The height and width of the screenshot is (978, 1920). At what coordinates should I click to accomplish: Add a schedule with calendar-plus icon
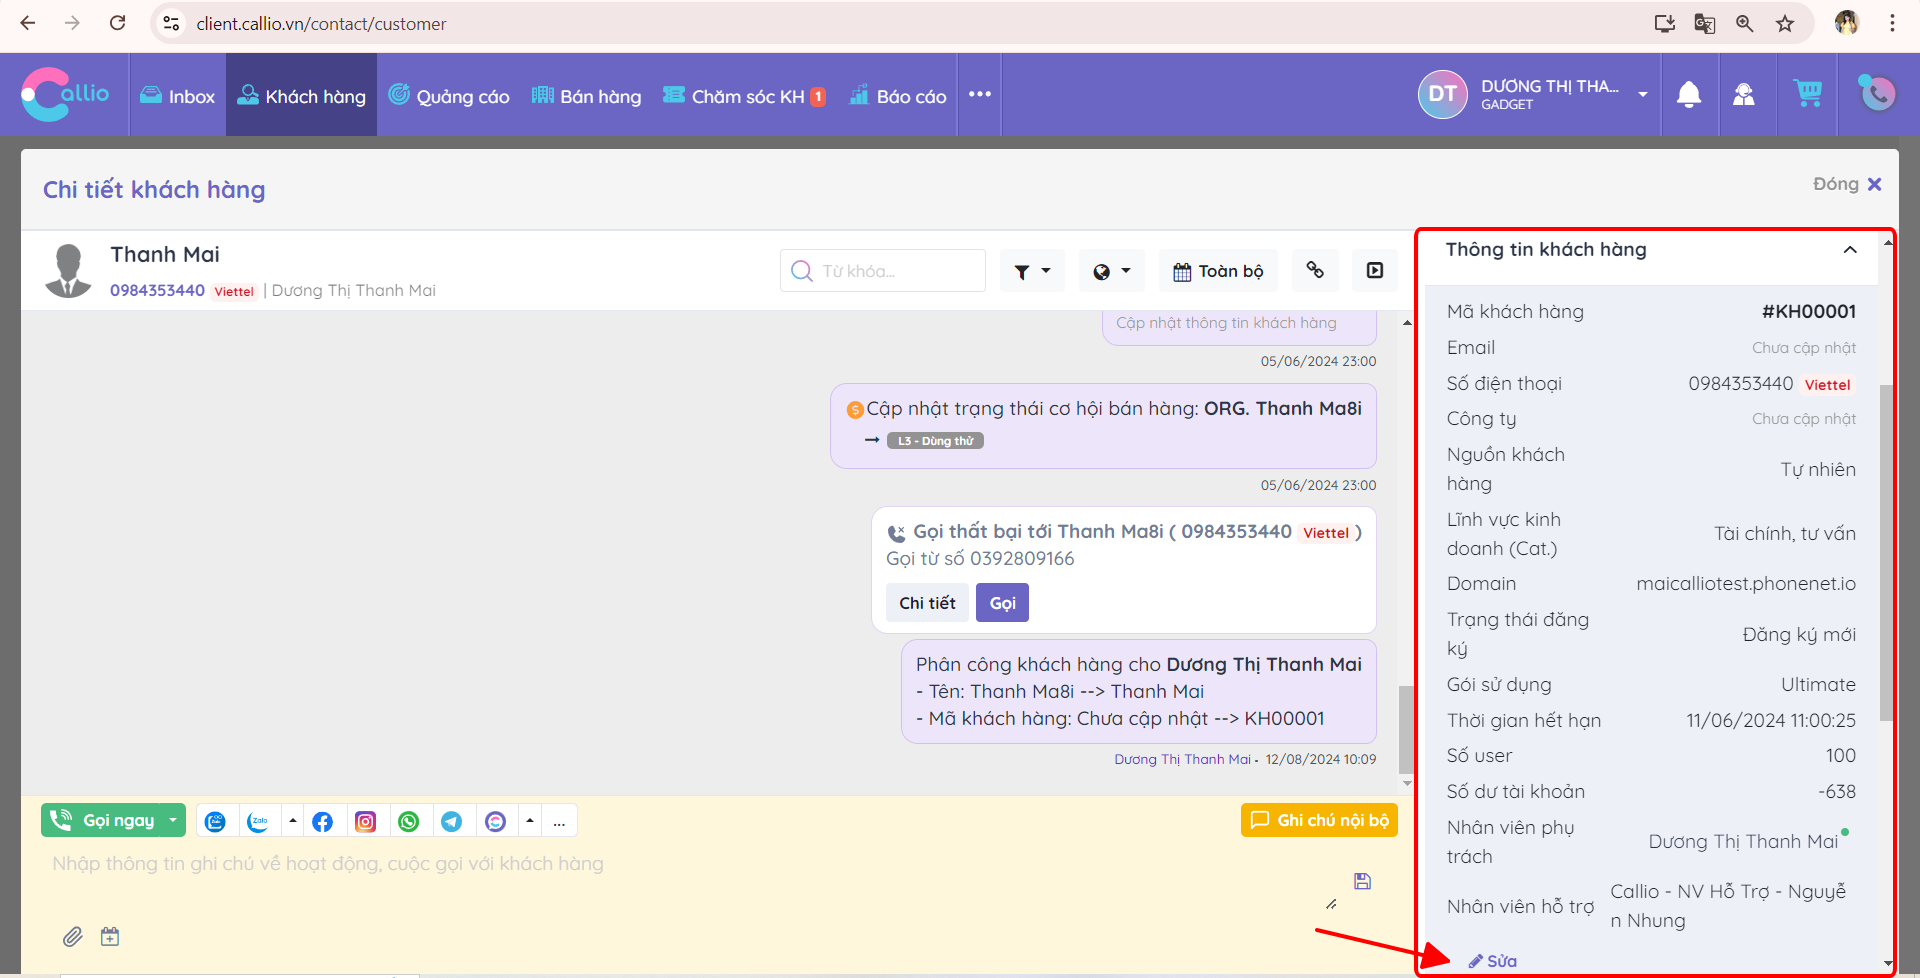(x=110, y=937)
